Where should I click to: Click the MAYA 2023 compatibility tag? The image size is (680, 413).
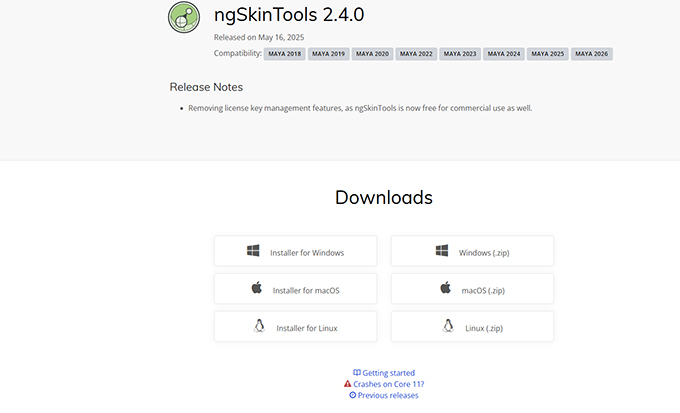460,54
